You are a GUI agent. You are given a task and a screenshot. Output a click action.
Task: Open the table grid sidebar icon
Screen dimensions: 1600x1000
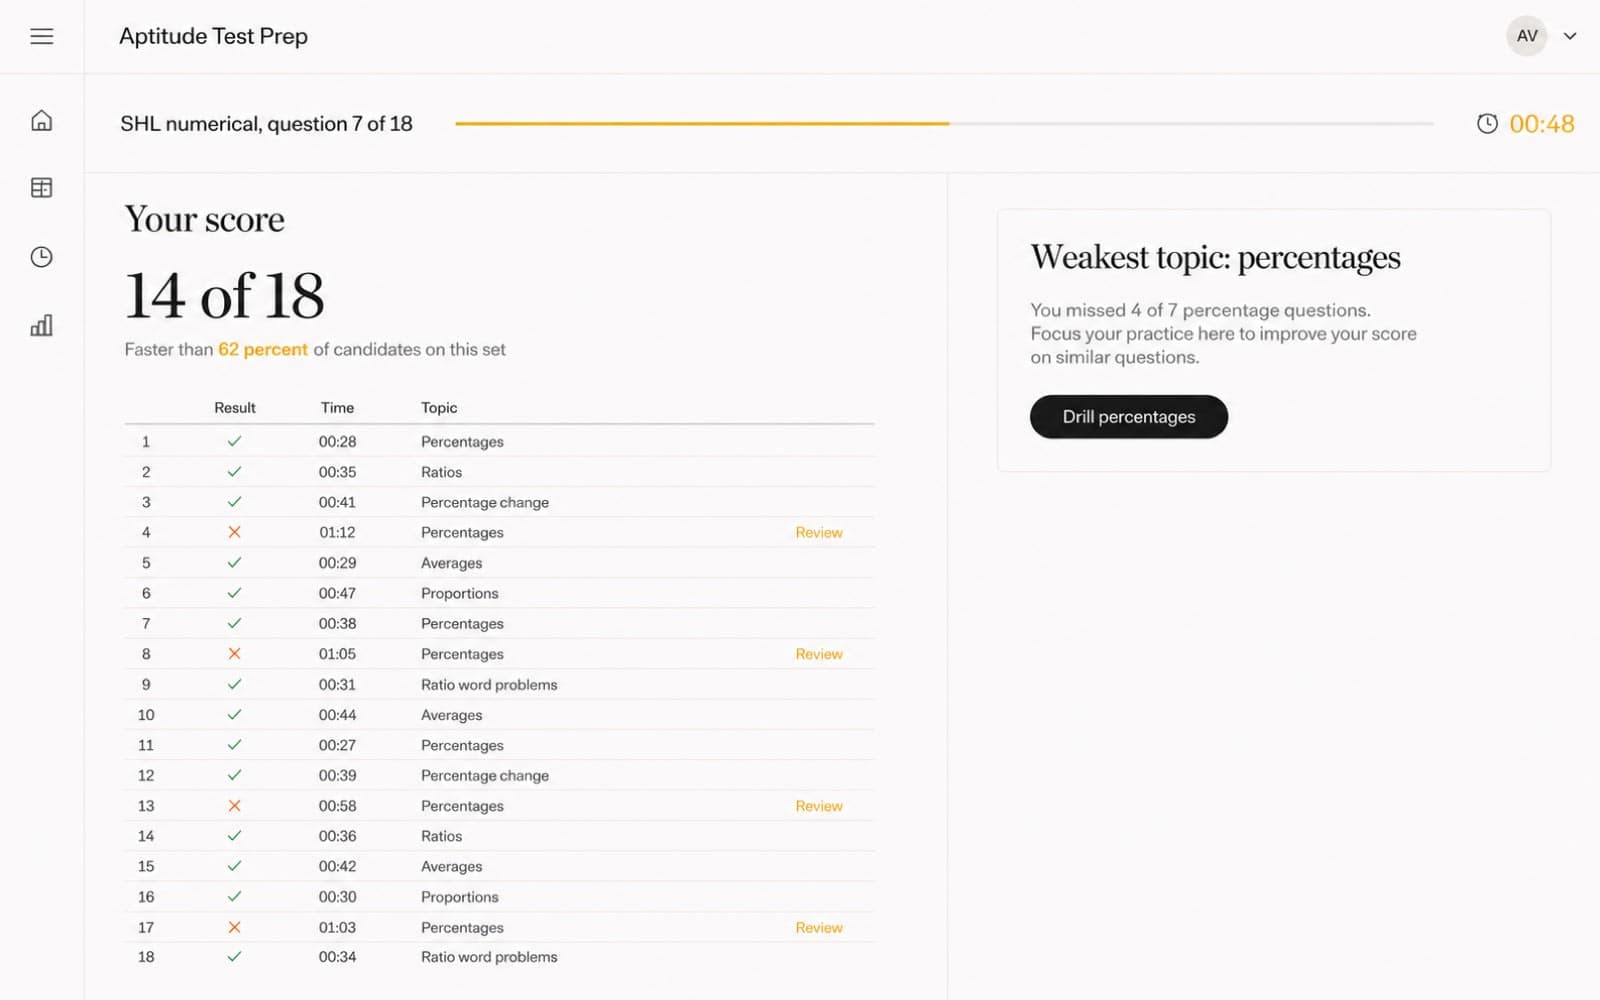tap(41, 188)
